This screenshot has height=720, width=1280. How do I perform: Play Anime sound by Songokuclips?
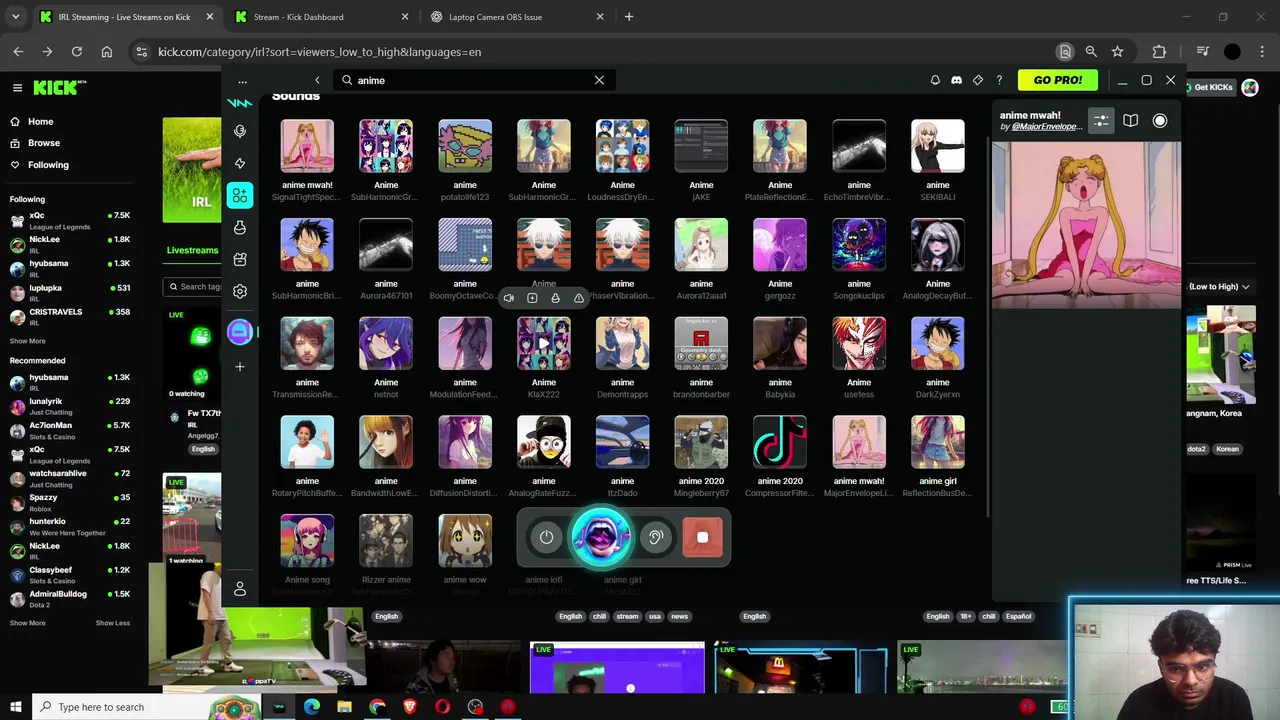pos(859,245)
